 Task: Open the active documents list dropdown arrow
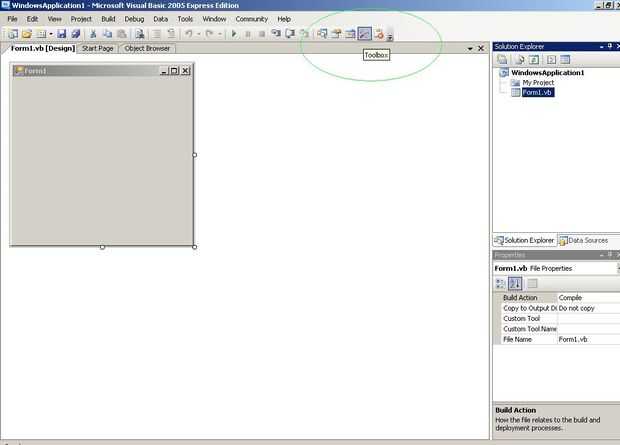[470, 49]
